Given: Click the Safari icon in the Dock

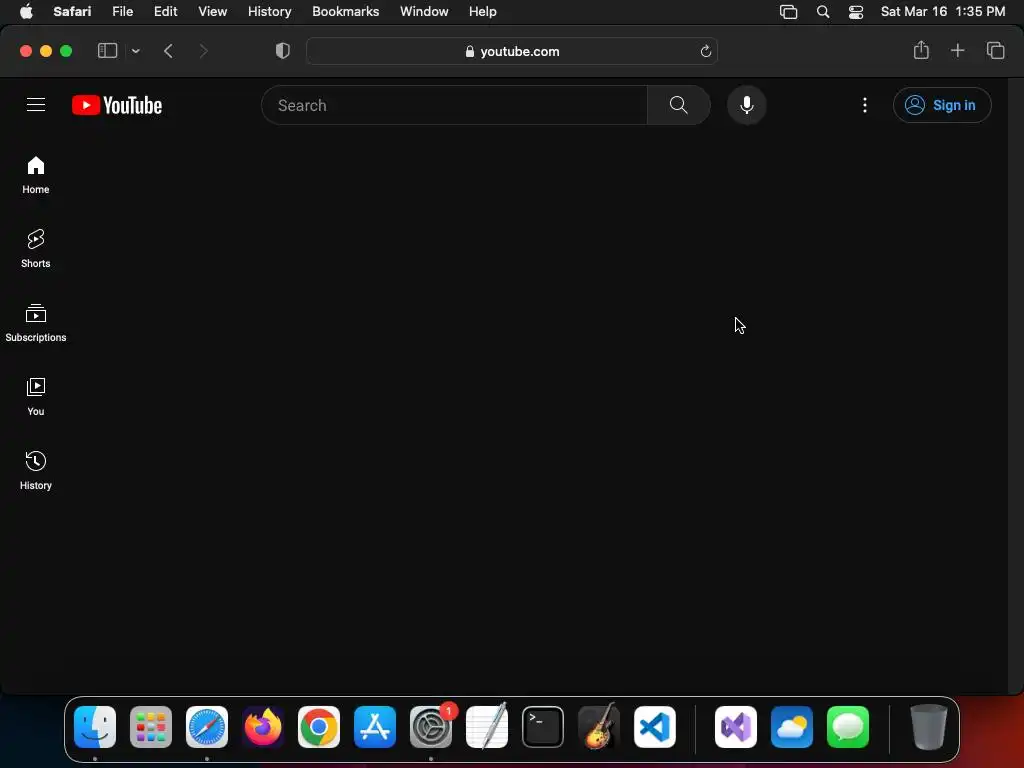Looking at the screenshot, I should coord(207,727).
